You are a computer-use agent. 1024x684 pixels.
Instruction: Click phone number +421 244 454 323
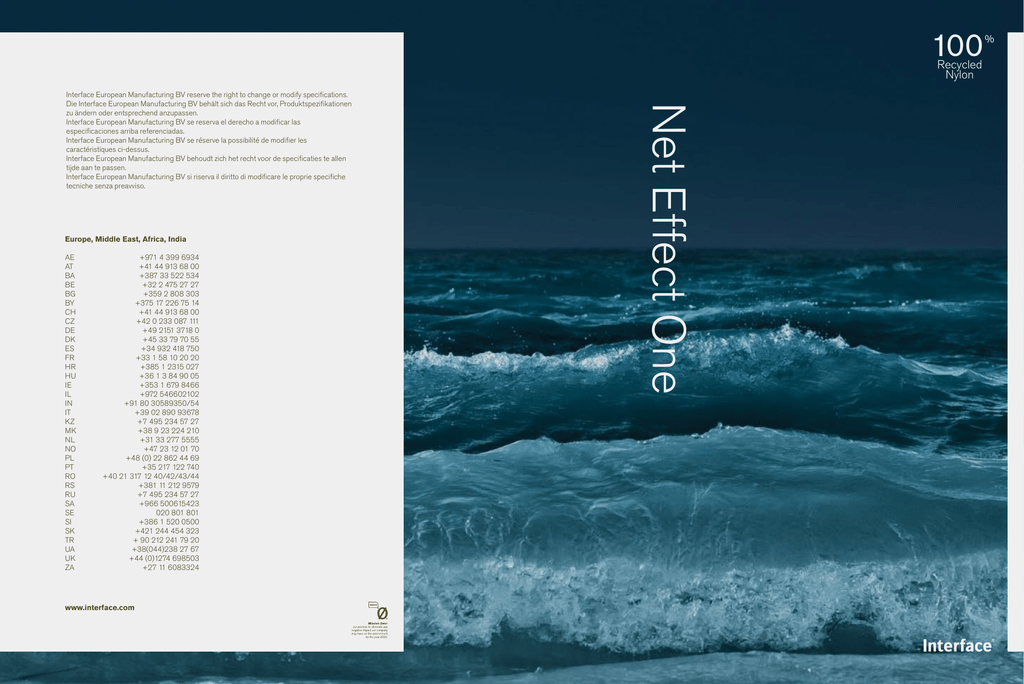click(x=167, y=532)
